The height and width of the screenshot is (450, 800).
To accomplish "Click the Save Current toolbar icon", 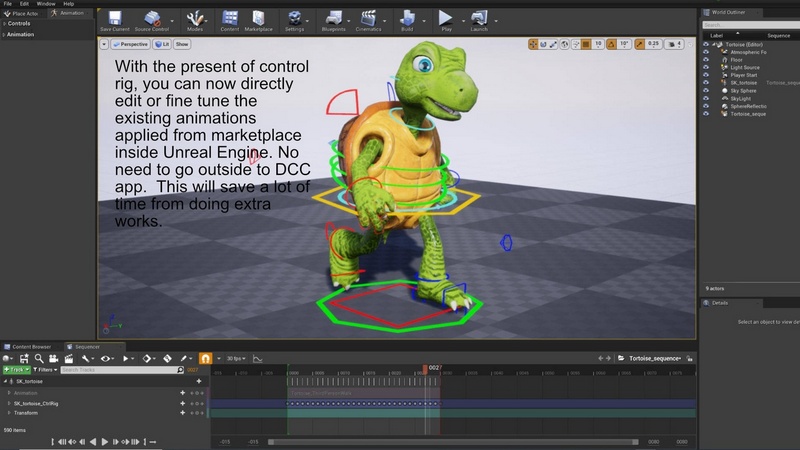I will (x=113, y=19).
